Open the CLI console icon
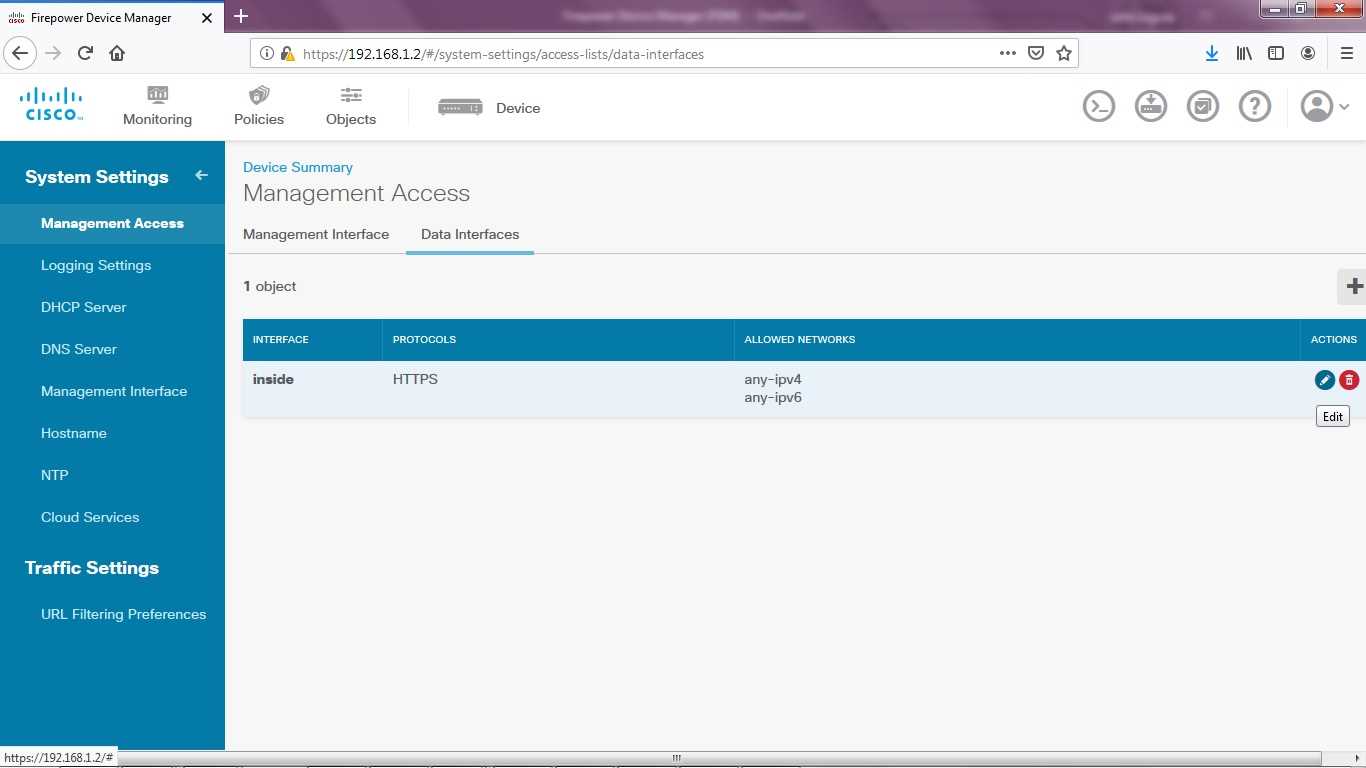 click(x=1099, y=106)
